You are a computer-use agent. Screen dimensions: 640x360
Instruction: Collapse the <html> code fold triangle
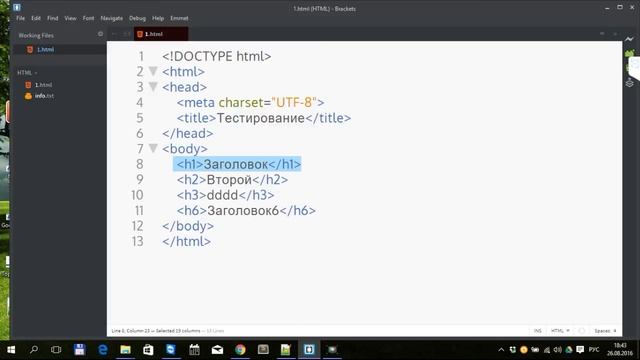point(153,71)
